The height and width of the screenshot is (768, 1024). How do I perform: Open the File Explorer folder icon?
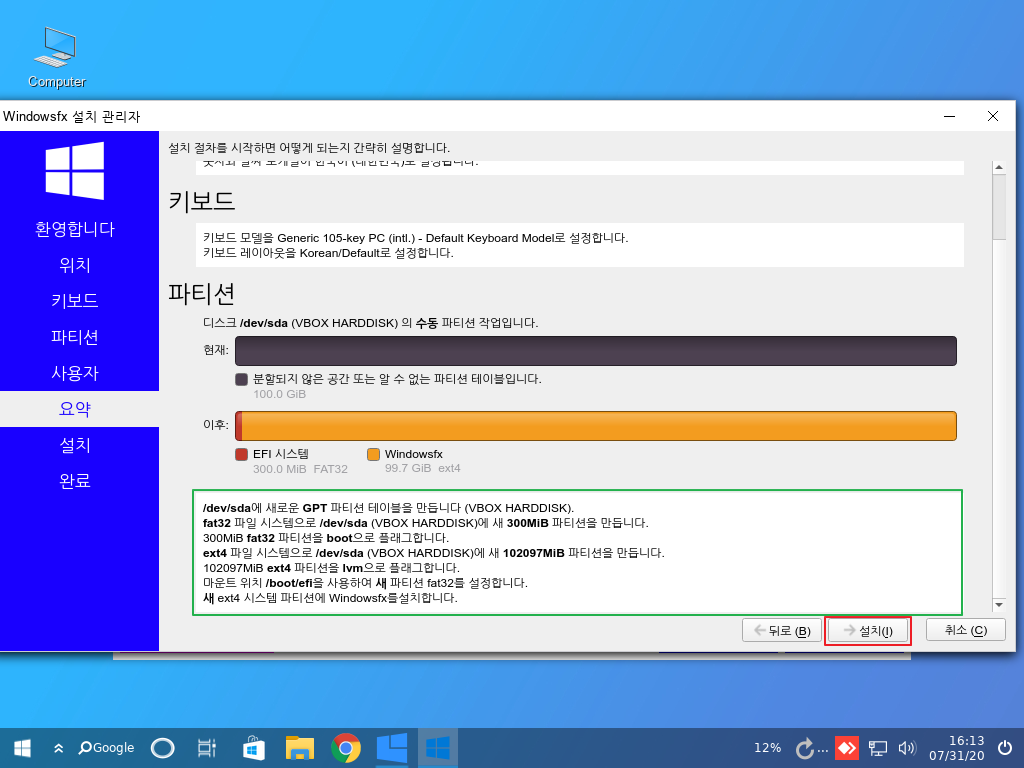pos(300,748)
